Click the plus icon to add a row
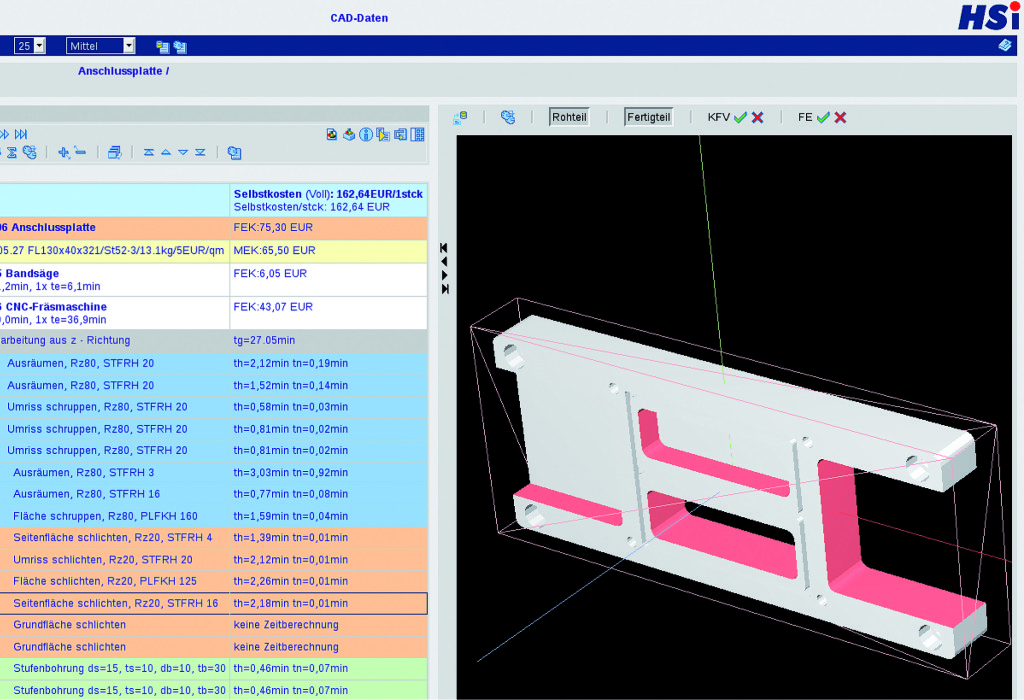The image size is (1024, 700). pyautogui.click(x=63, y=152)
